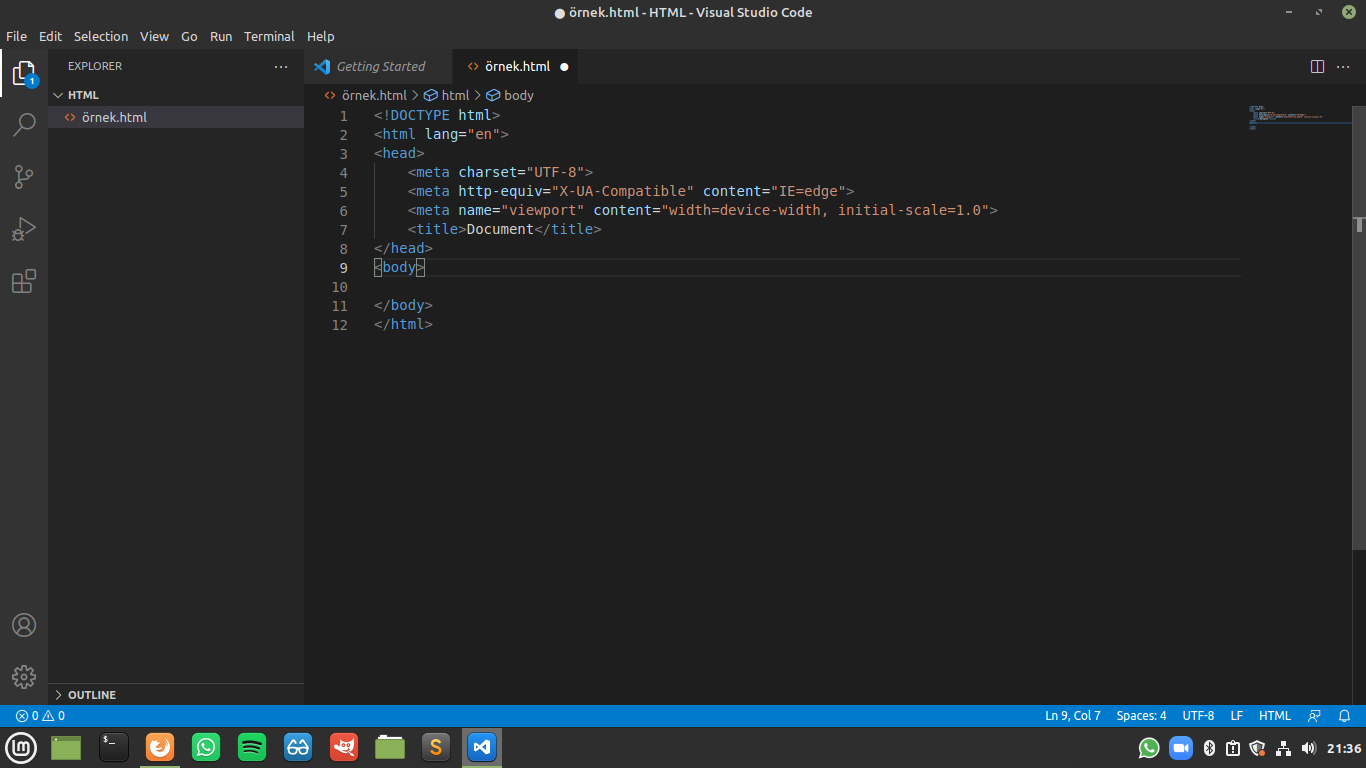Open the Help menu

pyautogui.click(x=320, y=36)
